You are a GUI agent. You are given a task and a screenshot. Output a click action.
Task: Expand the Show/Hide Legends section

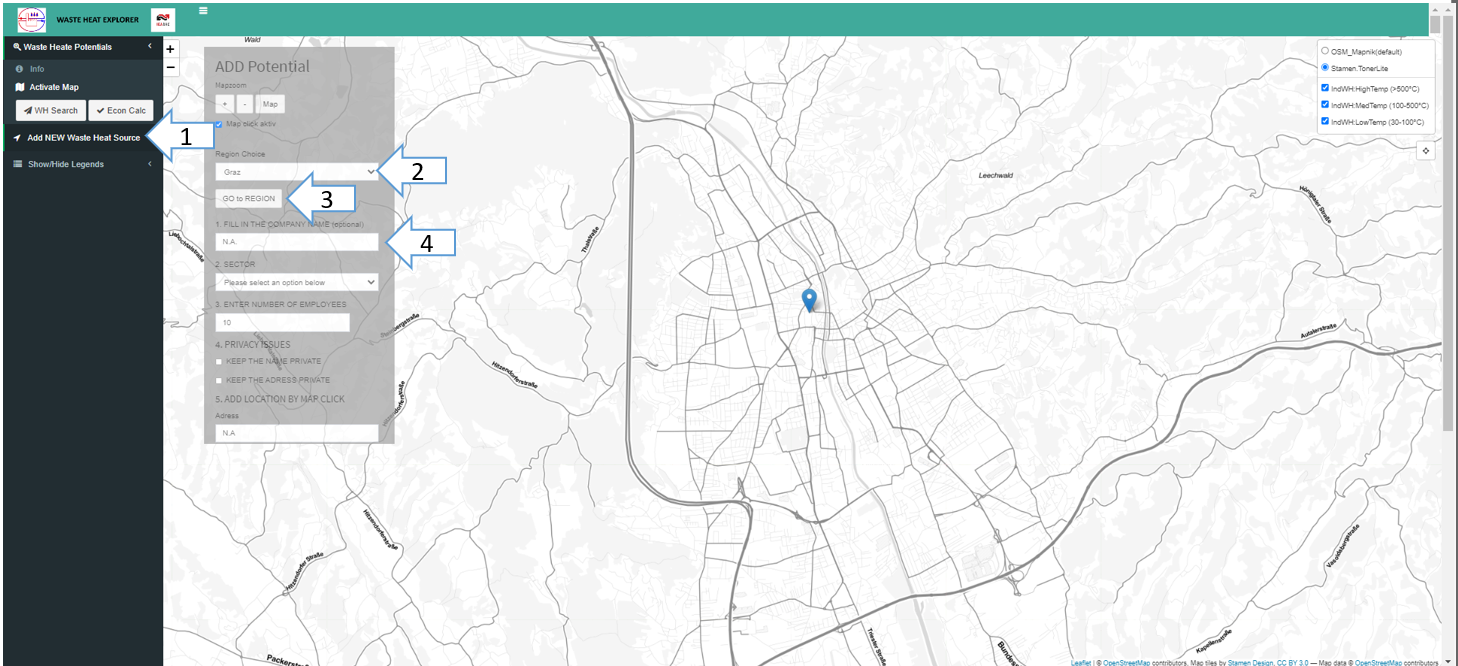coord(81,164)
